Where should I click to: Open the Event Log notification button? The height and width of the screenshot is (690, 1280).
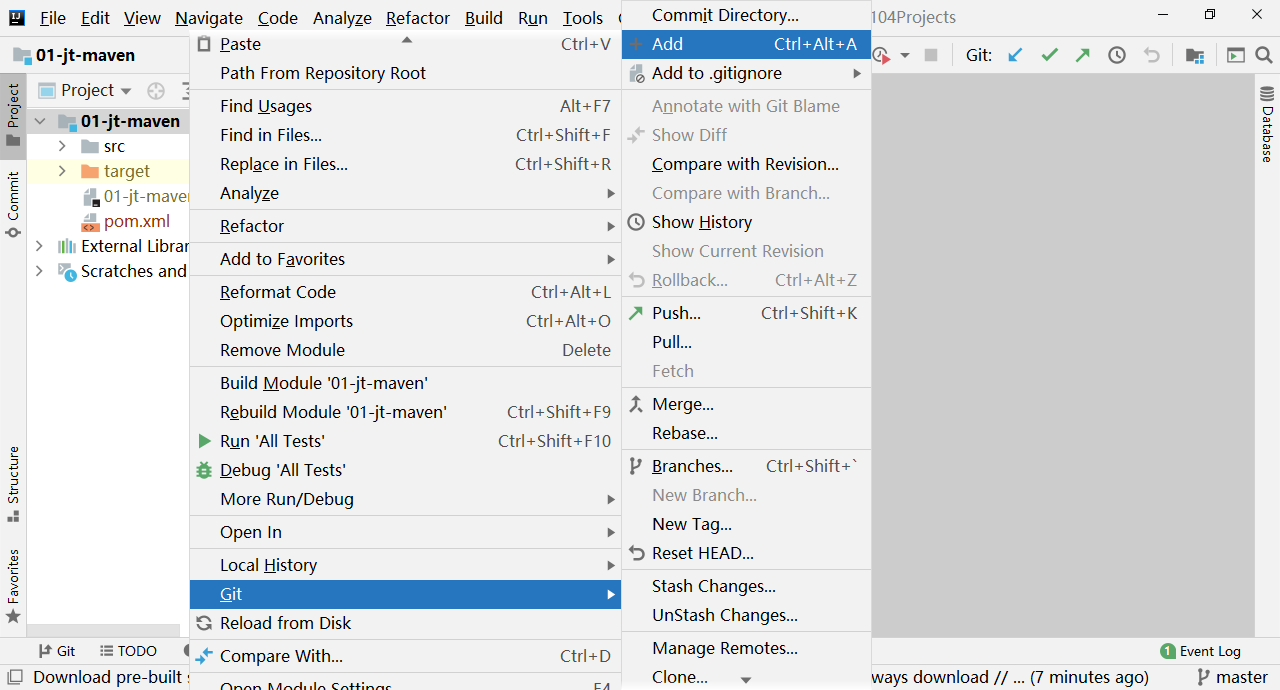point(1201,651)
